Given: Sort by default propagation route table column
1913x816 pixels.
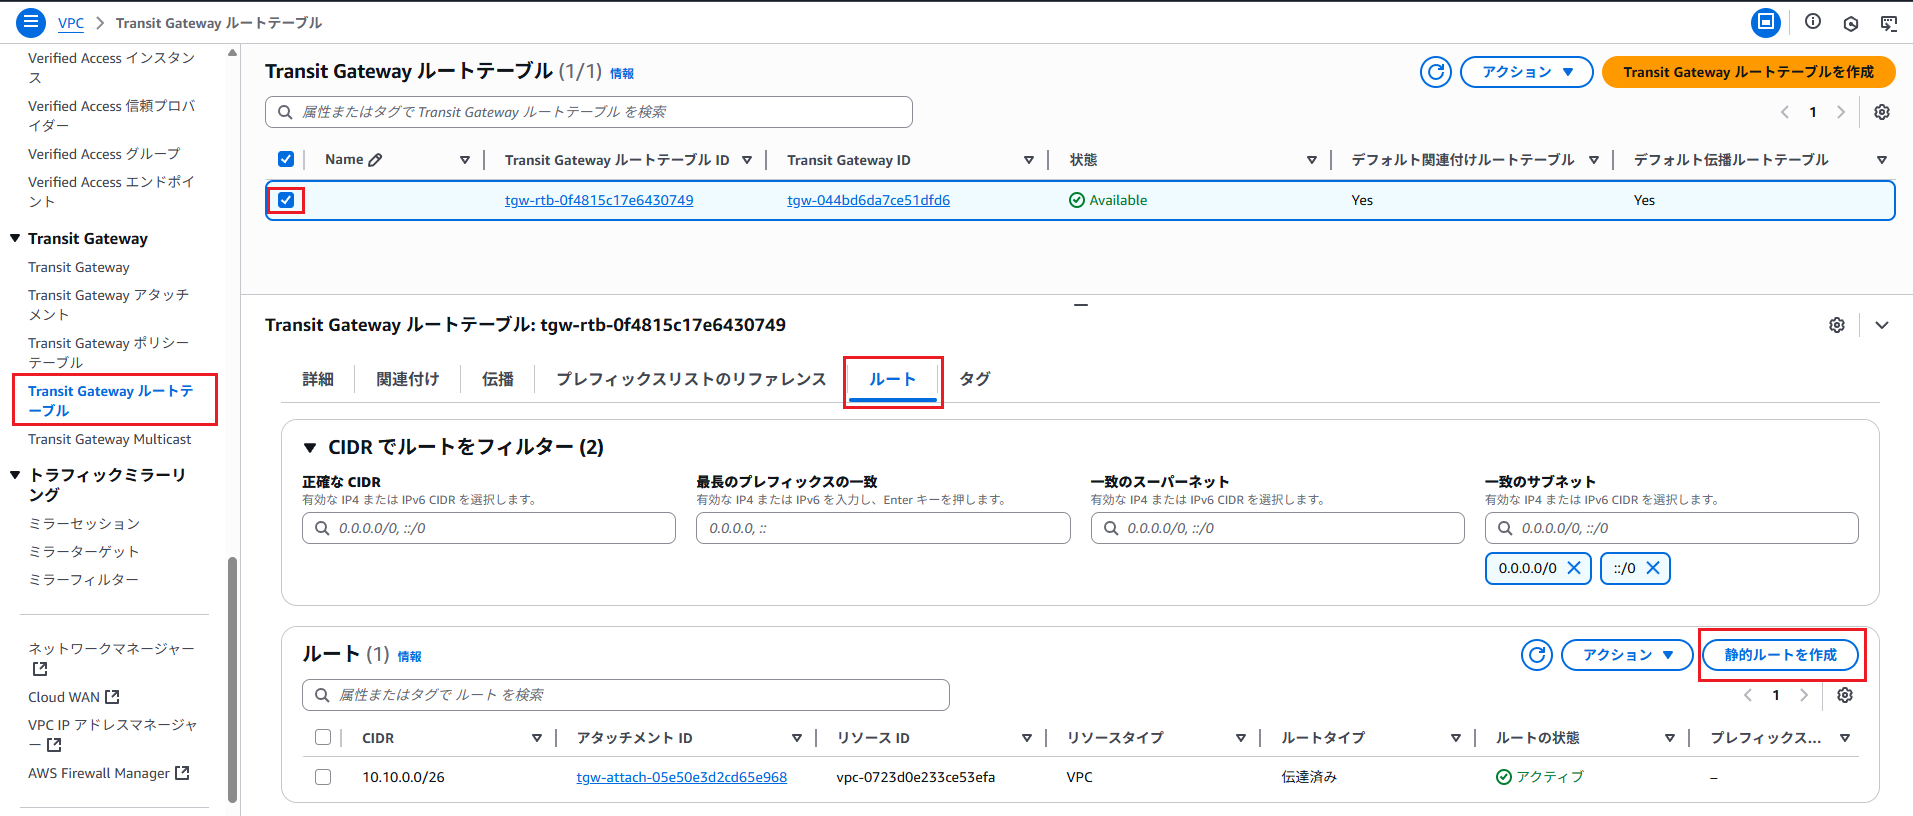Looking at the screenshot, I should (1882, 160).
